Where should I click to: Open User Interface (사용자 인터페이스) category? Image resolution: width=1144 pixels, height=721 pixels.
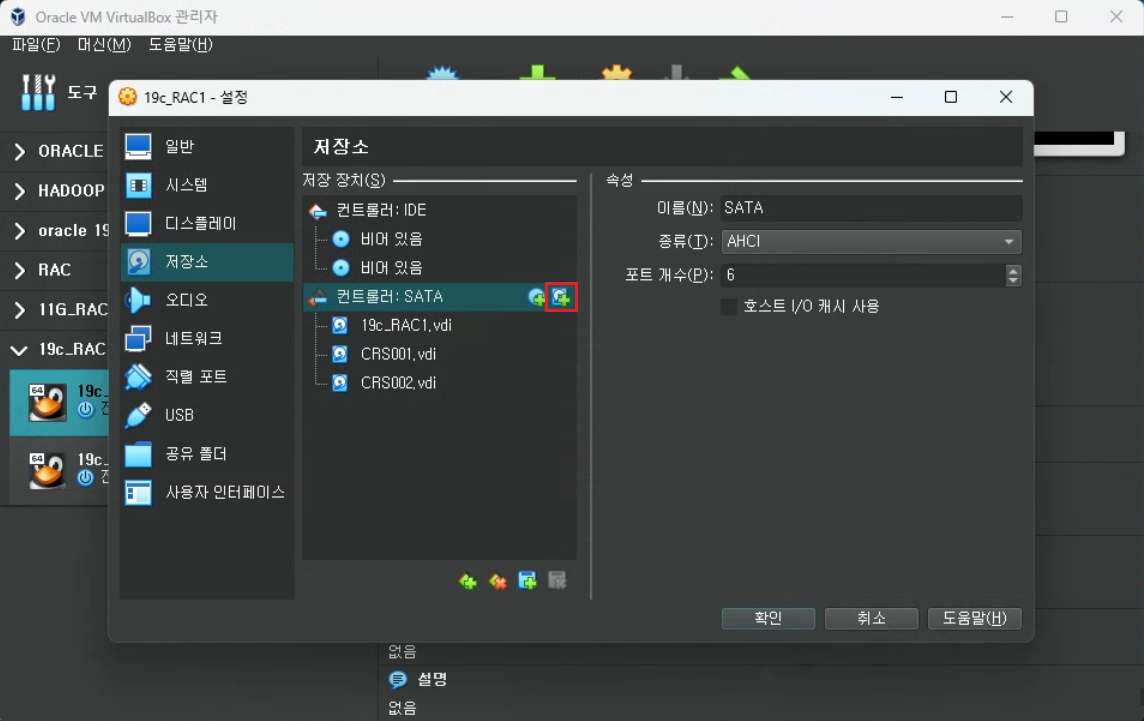coord(207,493)
